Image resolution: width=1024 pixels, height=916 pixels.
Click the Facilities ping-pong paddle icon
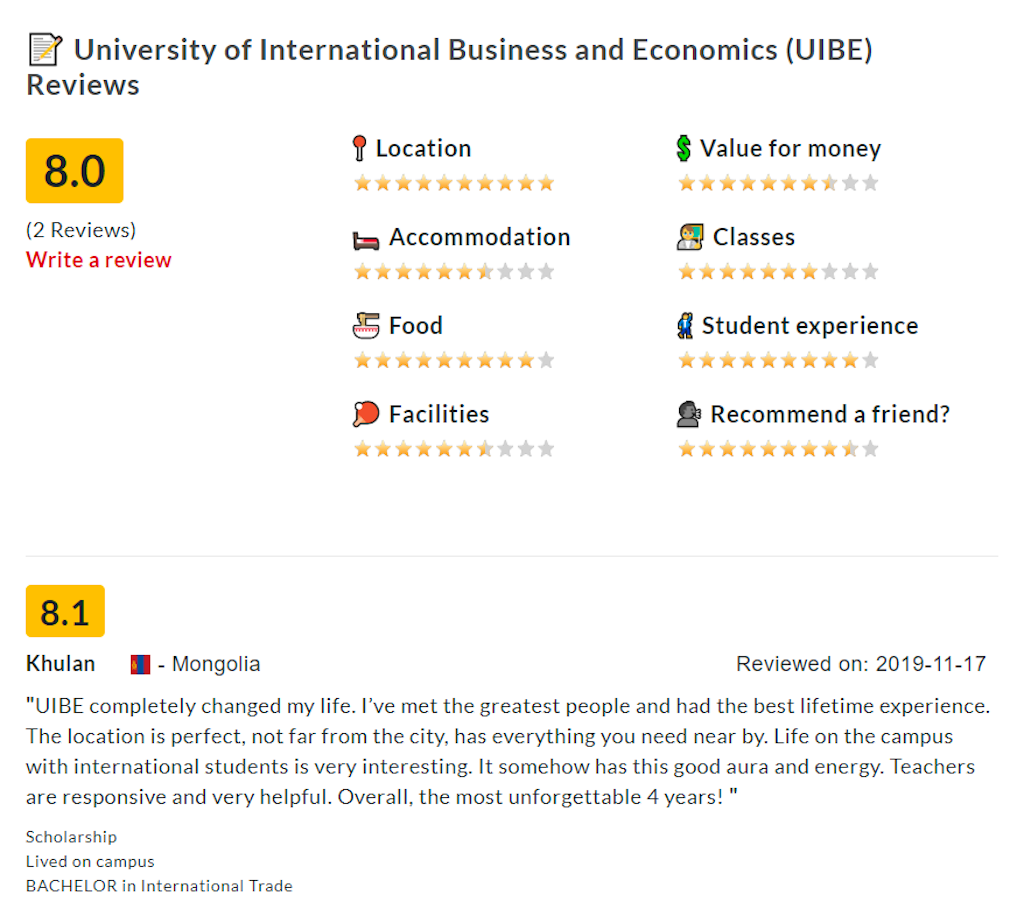point(366,414)
